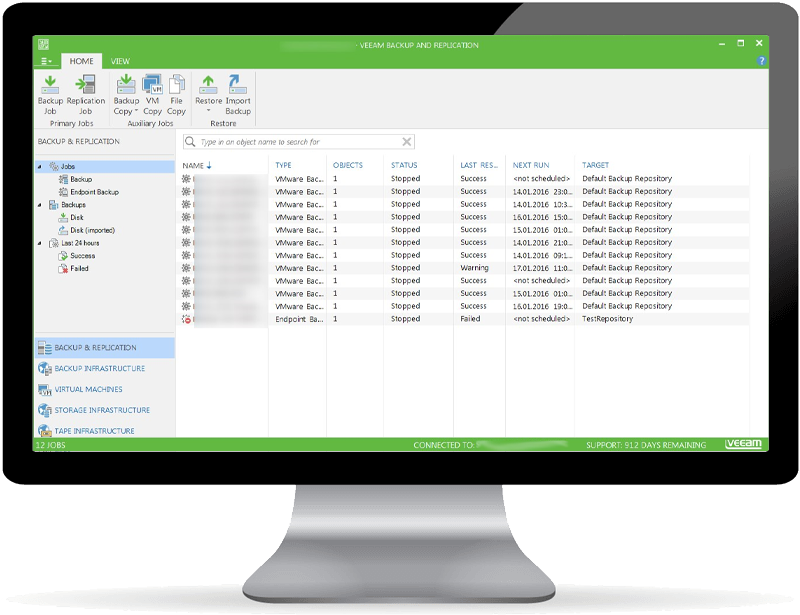
Task: Open the Backup Copy ribbon button
Action: (126, 95)
